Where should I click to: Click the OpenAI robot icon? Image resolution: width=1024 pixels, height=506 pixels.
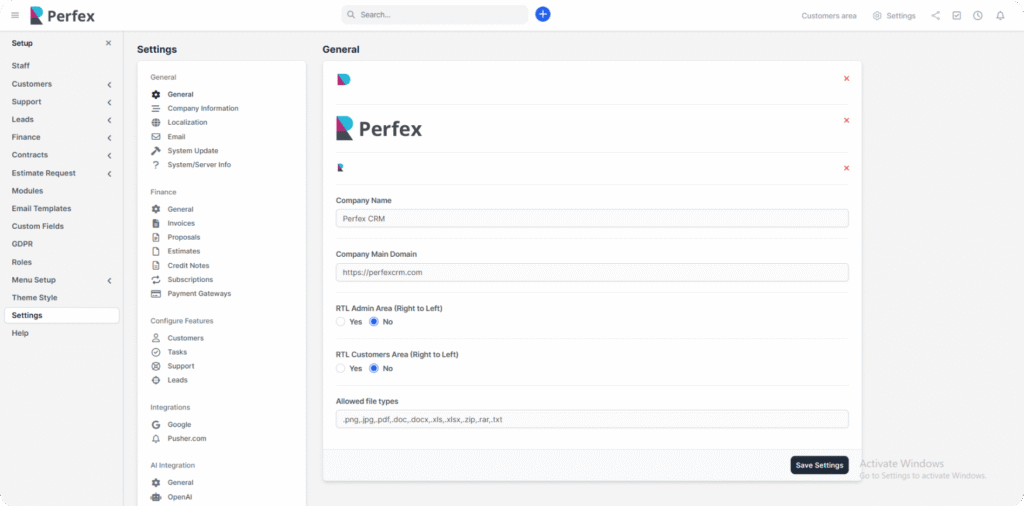point(155,497)
